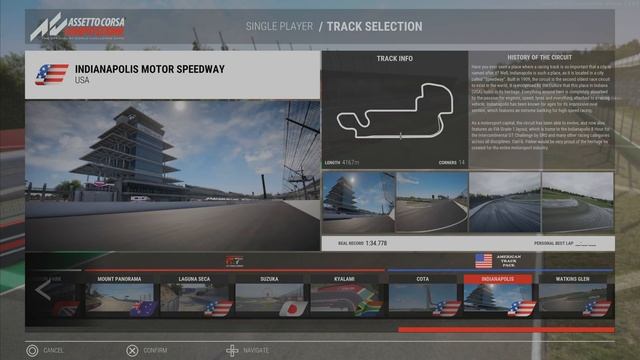Viewport: 640px width, 360px height.
Task: Select the COTA track tile
Action: 422,296
